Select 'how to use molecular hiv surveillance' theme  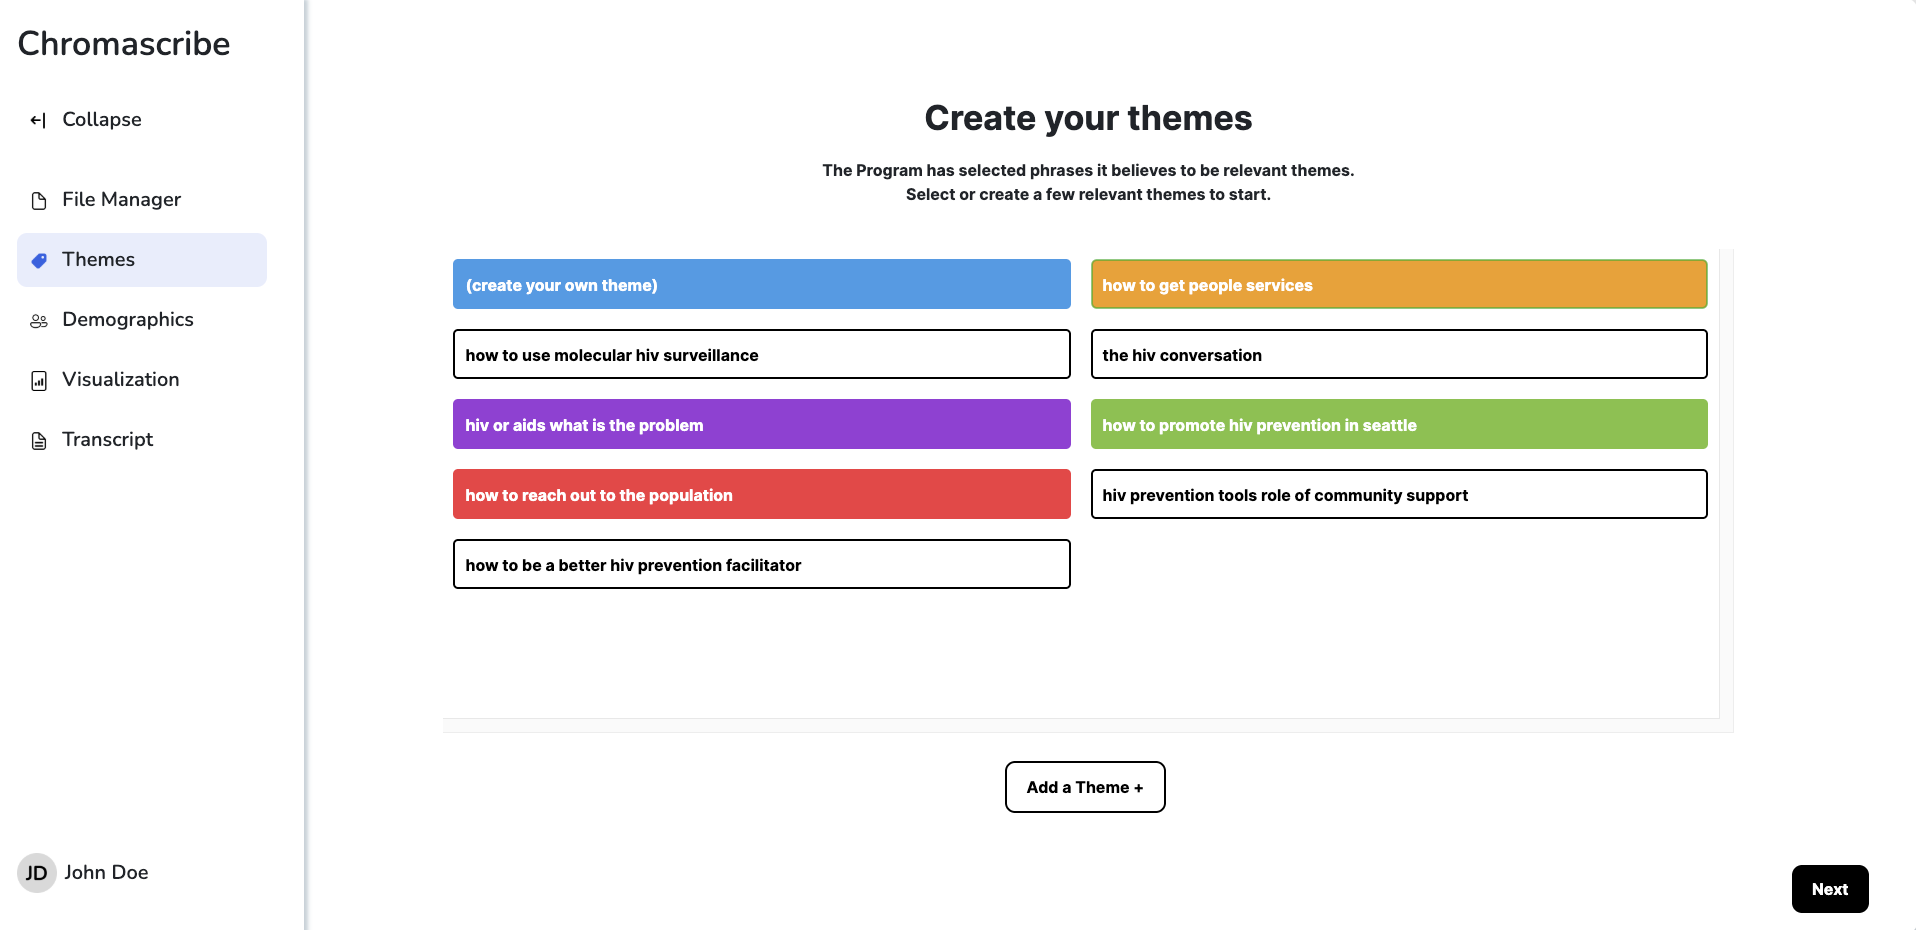coord(761,355)
